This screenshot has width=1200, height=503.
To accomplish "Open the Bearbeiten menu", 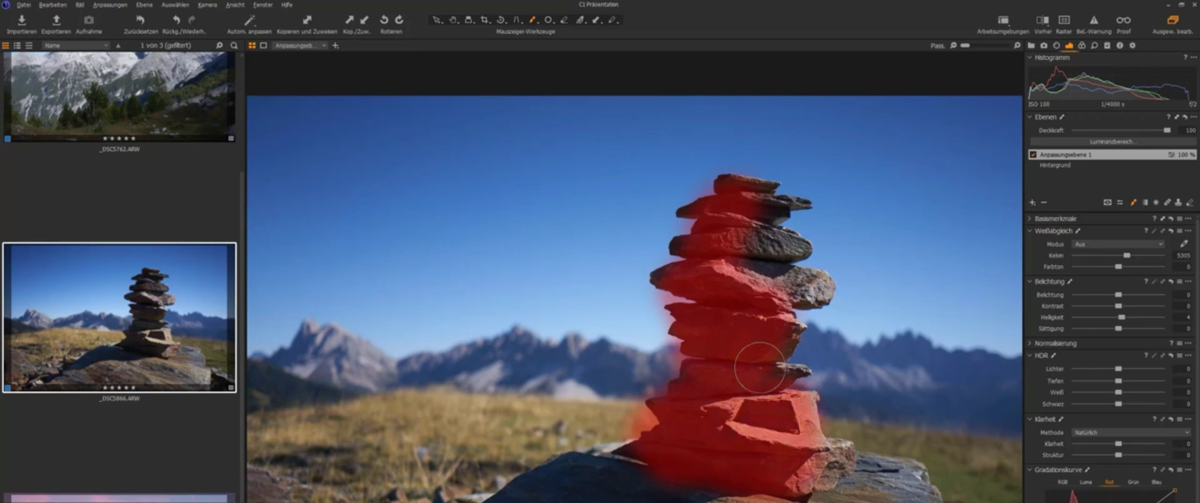I will [52, 4].
